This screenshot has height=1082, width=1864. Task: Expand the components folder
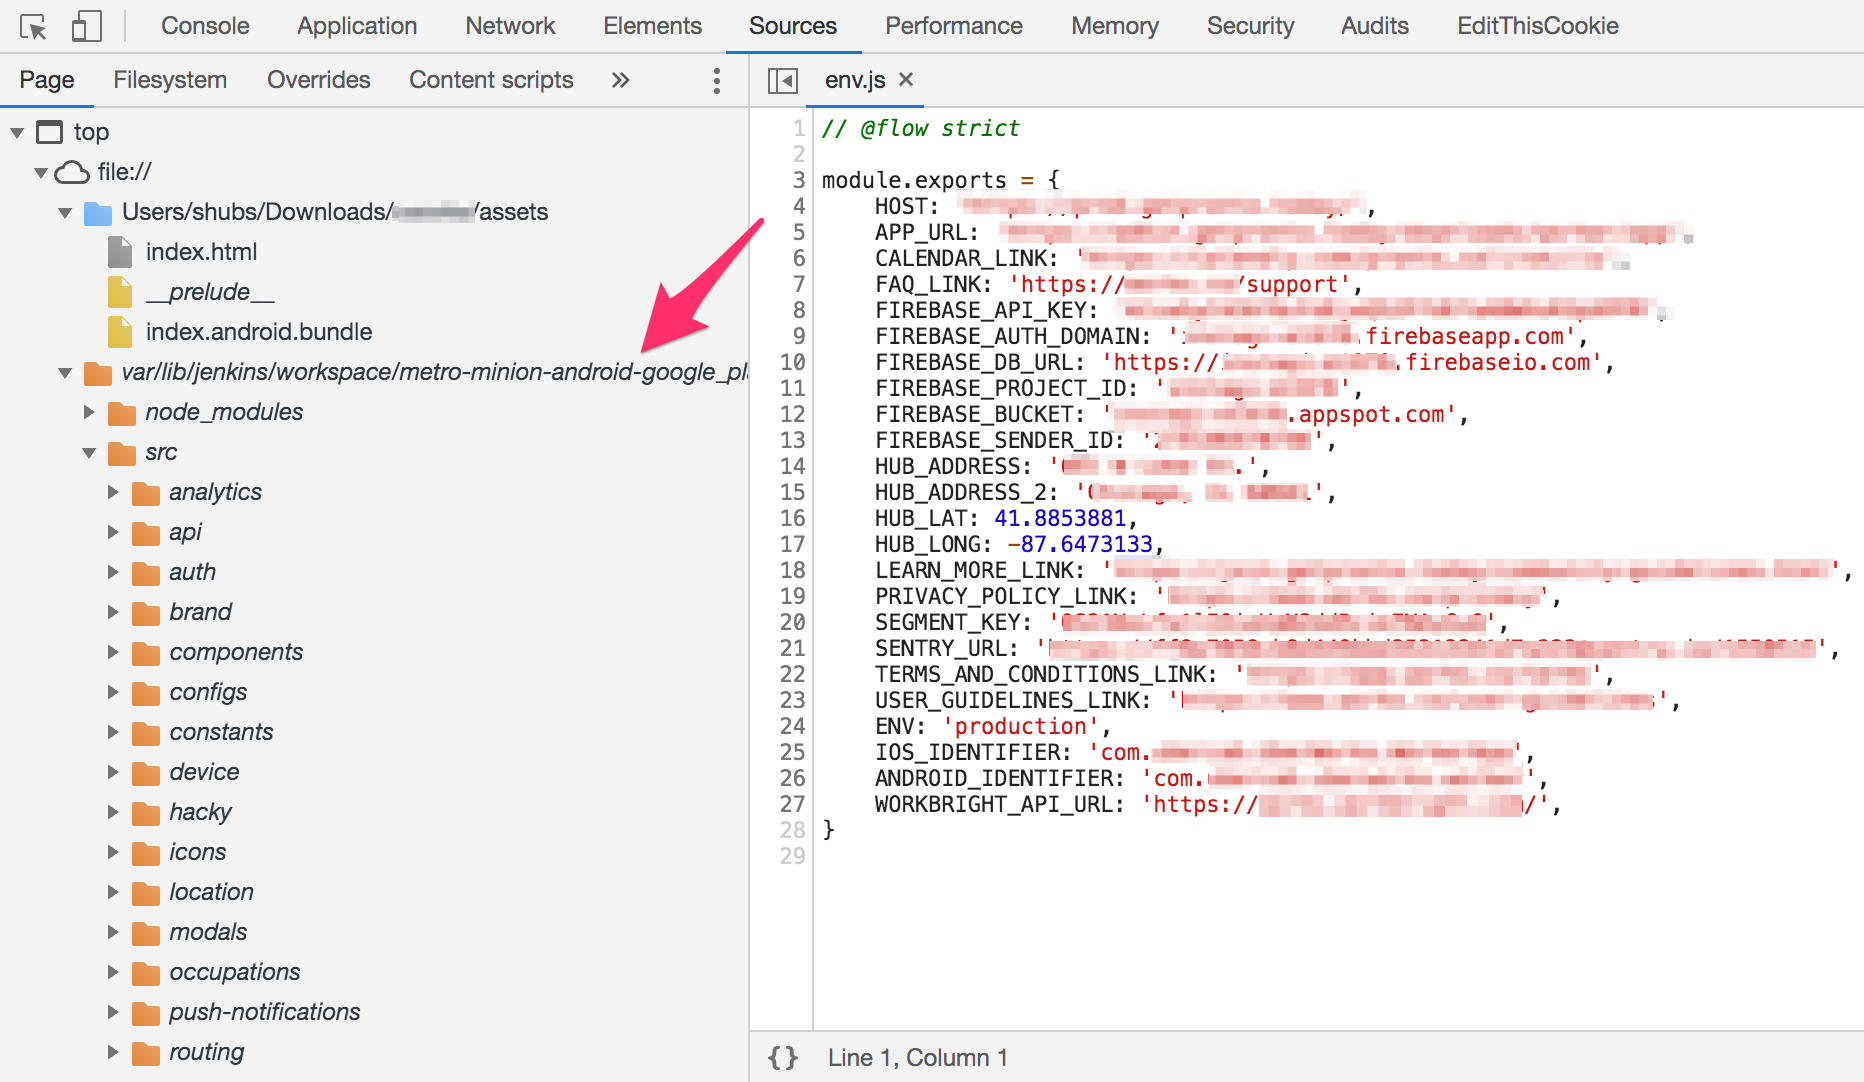point(113,652)
